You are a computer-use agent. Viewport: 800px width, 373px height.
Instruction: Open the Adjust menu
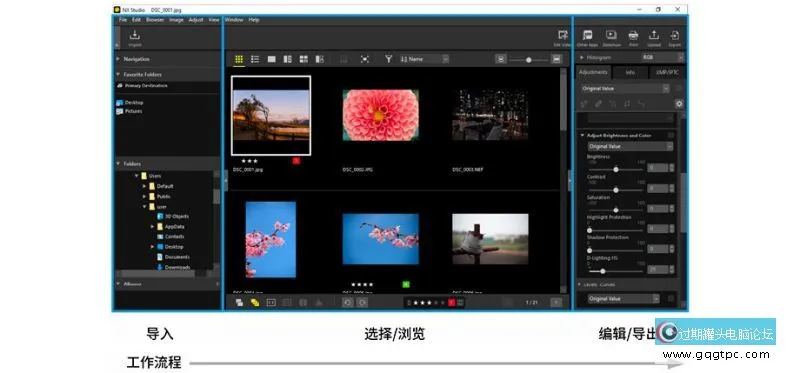click(196, 20)
